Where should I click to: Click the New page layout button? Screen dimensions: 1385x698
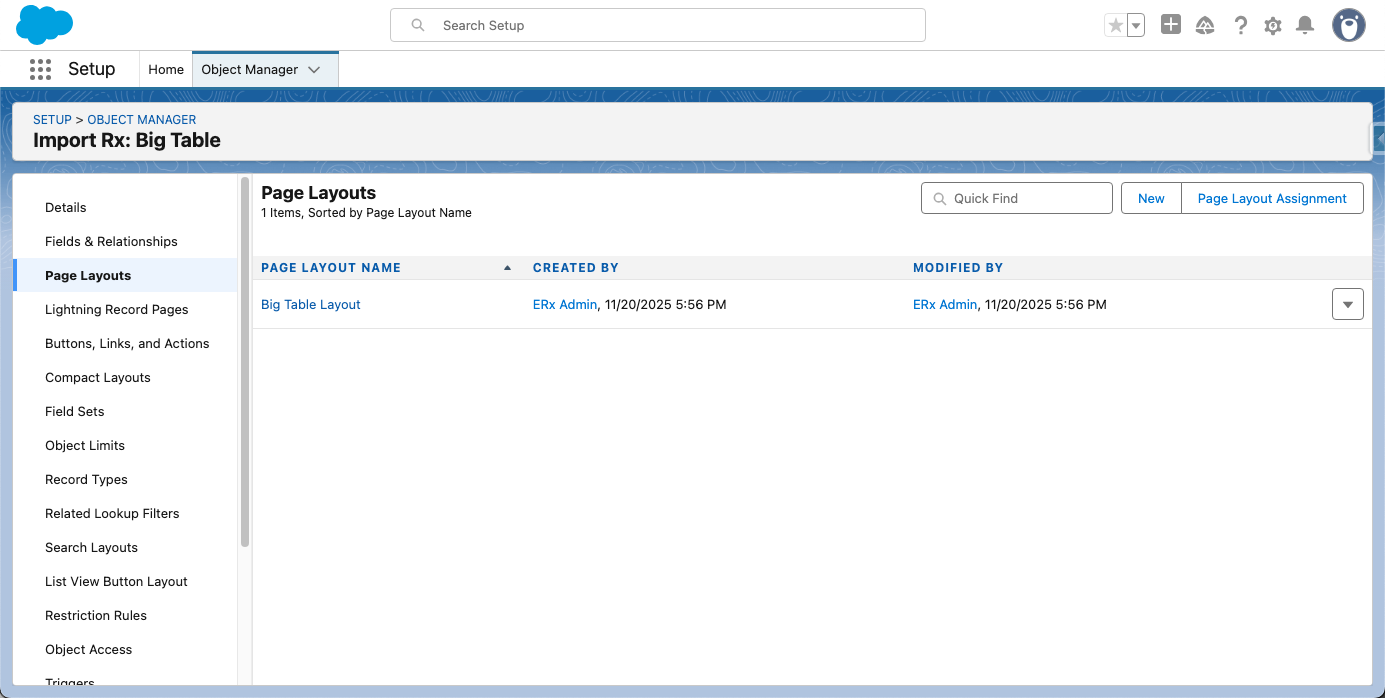point(1151,198)
